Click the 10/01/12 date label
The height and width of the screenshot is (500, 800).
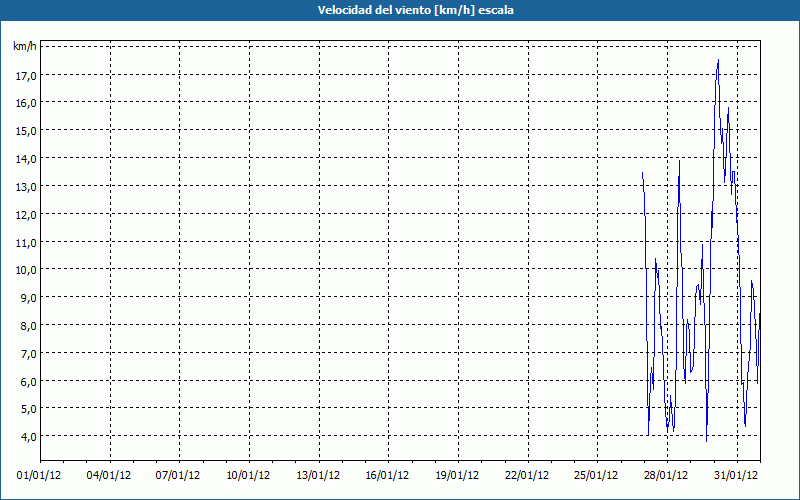coord(248,476)
